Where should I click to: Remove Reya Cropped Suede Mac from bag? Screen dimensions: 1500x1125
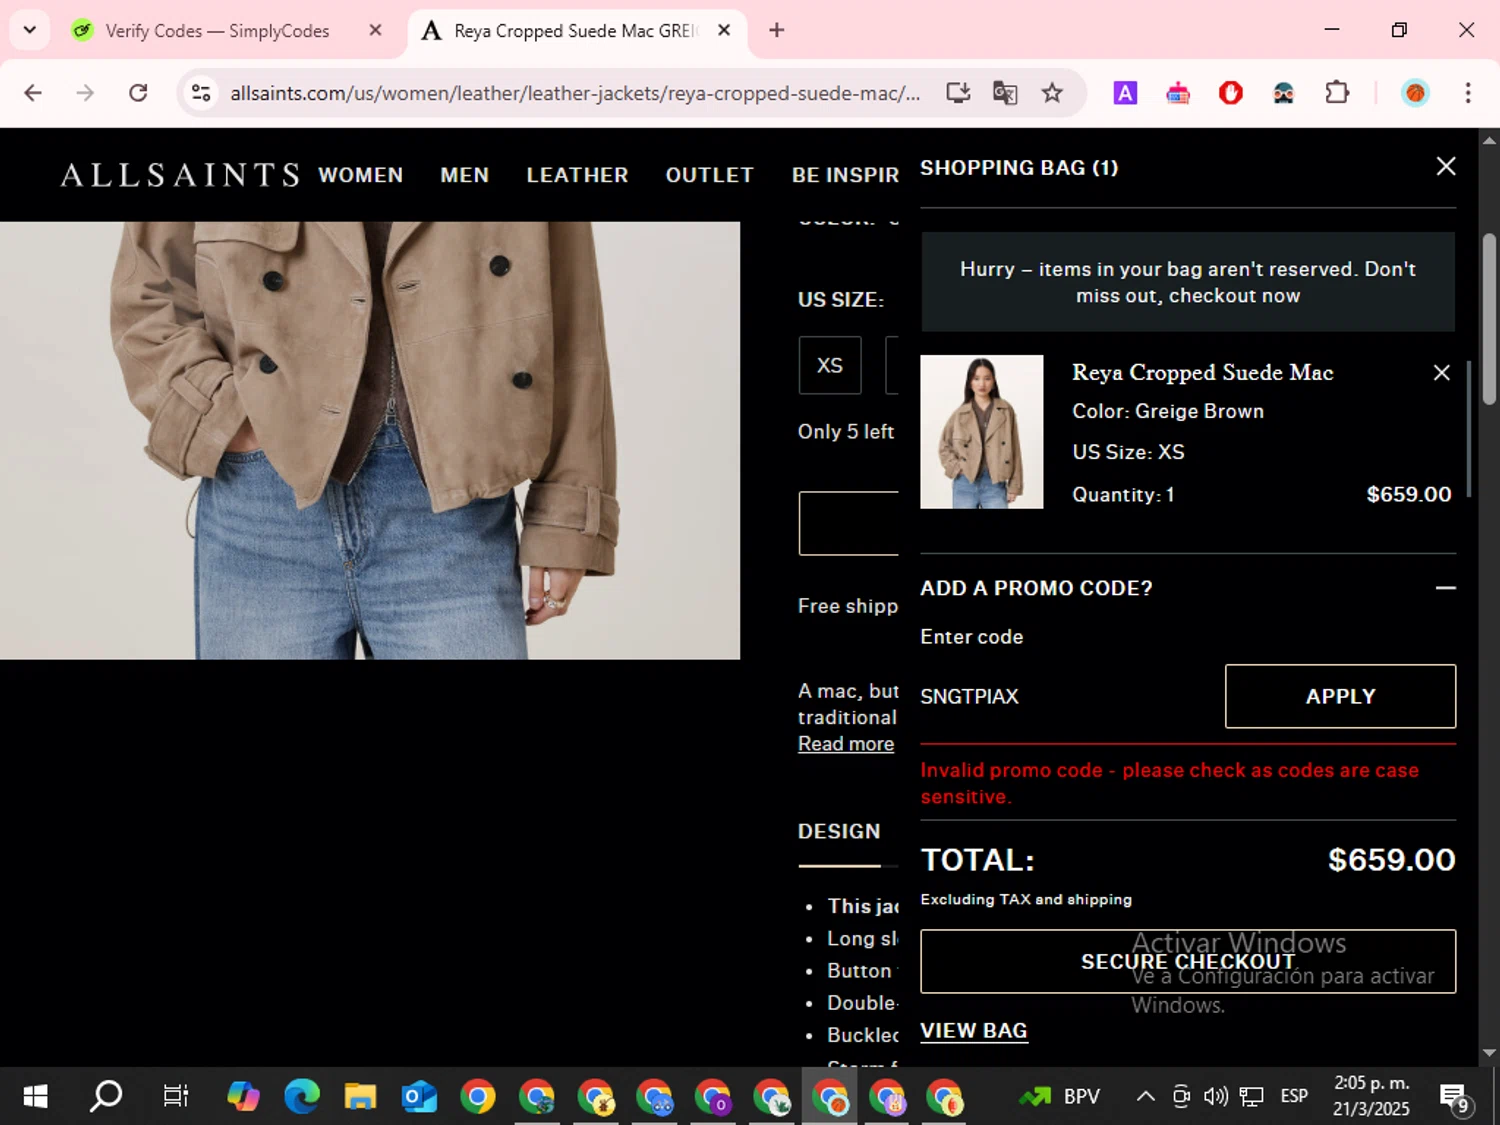(x=1441, y=372)
